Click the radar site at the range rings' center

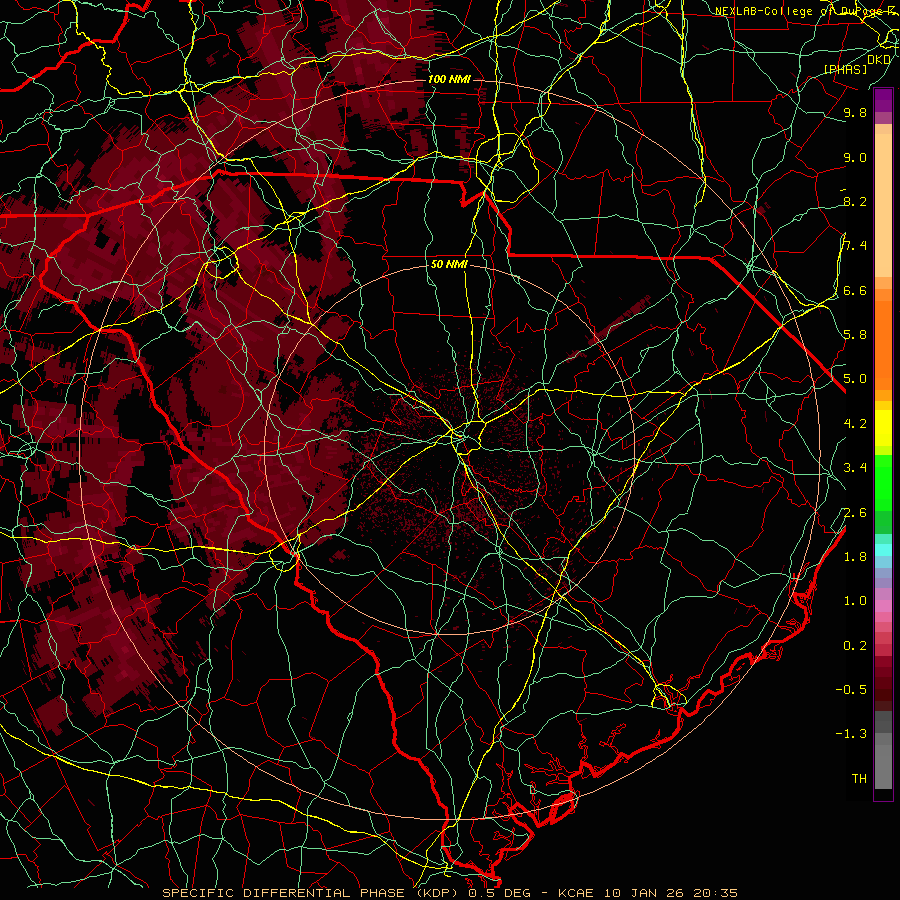tap(450, 449)
